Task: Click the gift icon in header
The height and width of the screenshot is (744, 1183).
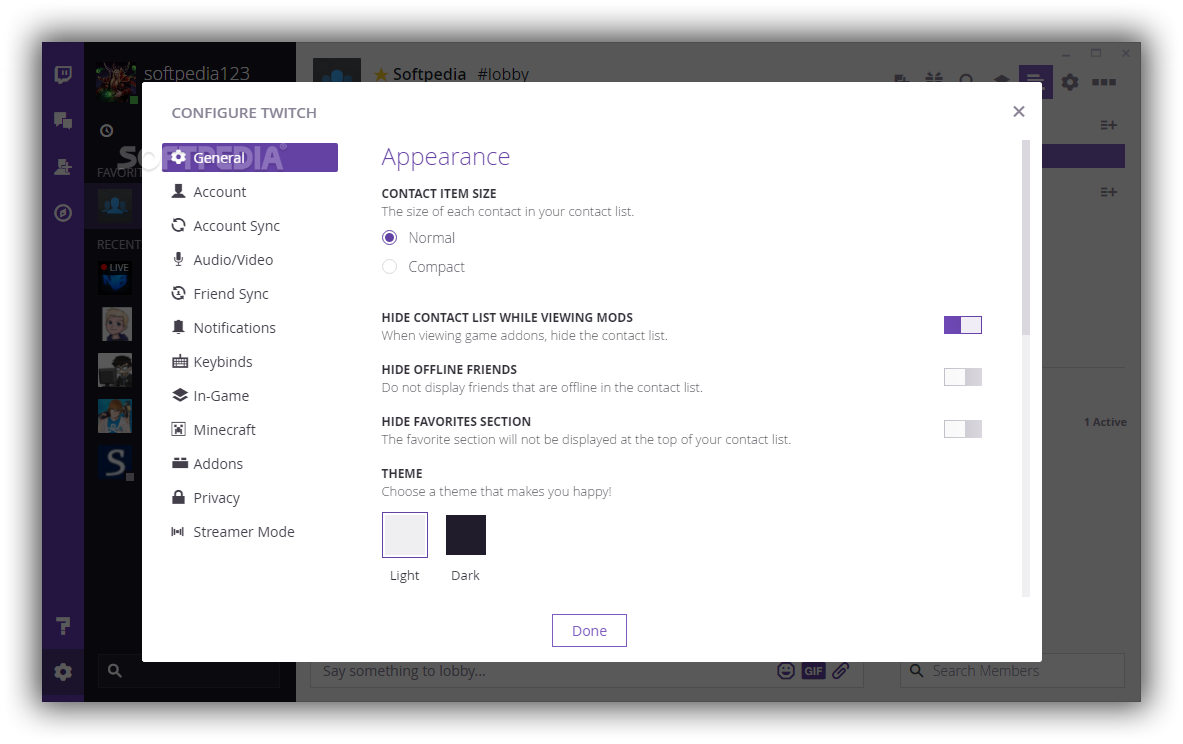Action: pos(934,79)
